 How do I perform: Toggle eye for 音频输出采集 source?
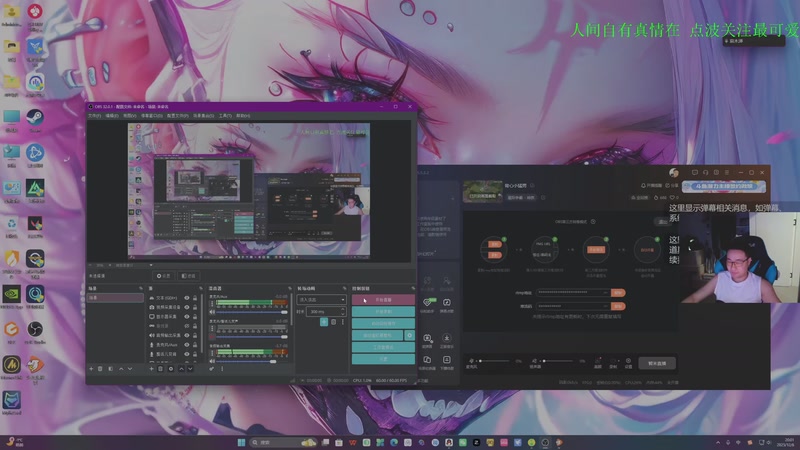187,335
